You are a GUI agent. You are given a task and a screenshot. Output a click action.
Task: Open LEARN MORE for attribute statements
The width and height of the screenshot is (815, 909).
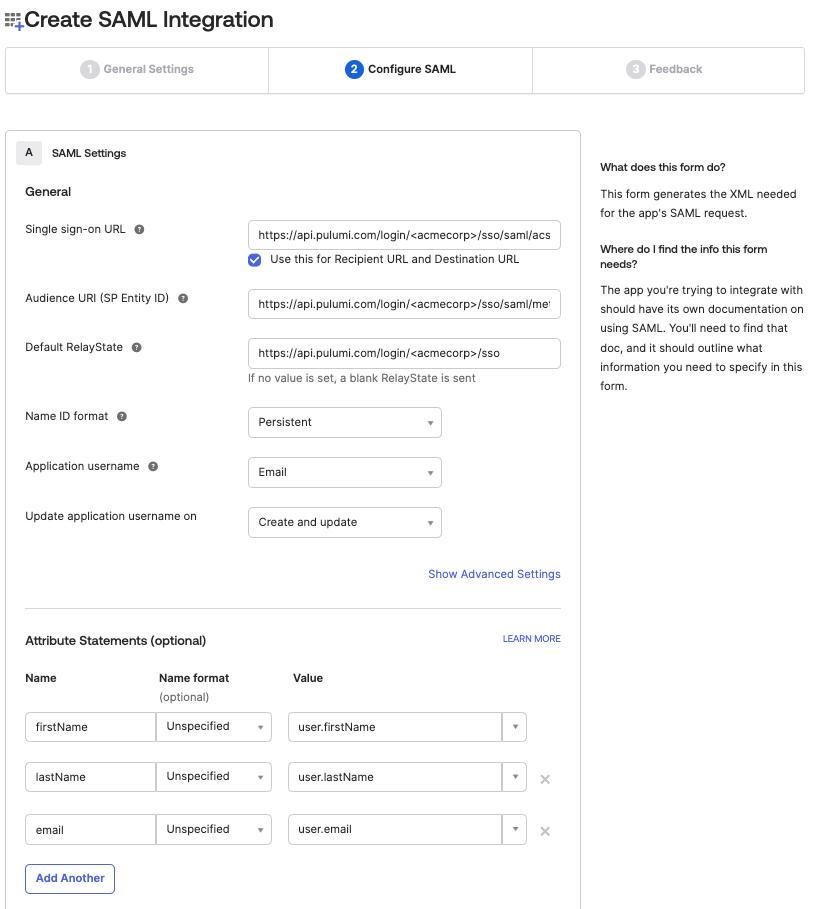[532, 639]
